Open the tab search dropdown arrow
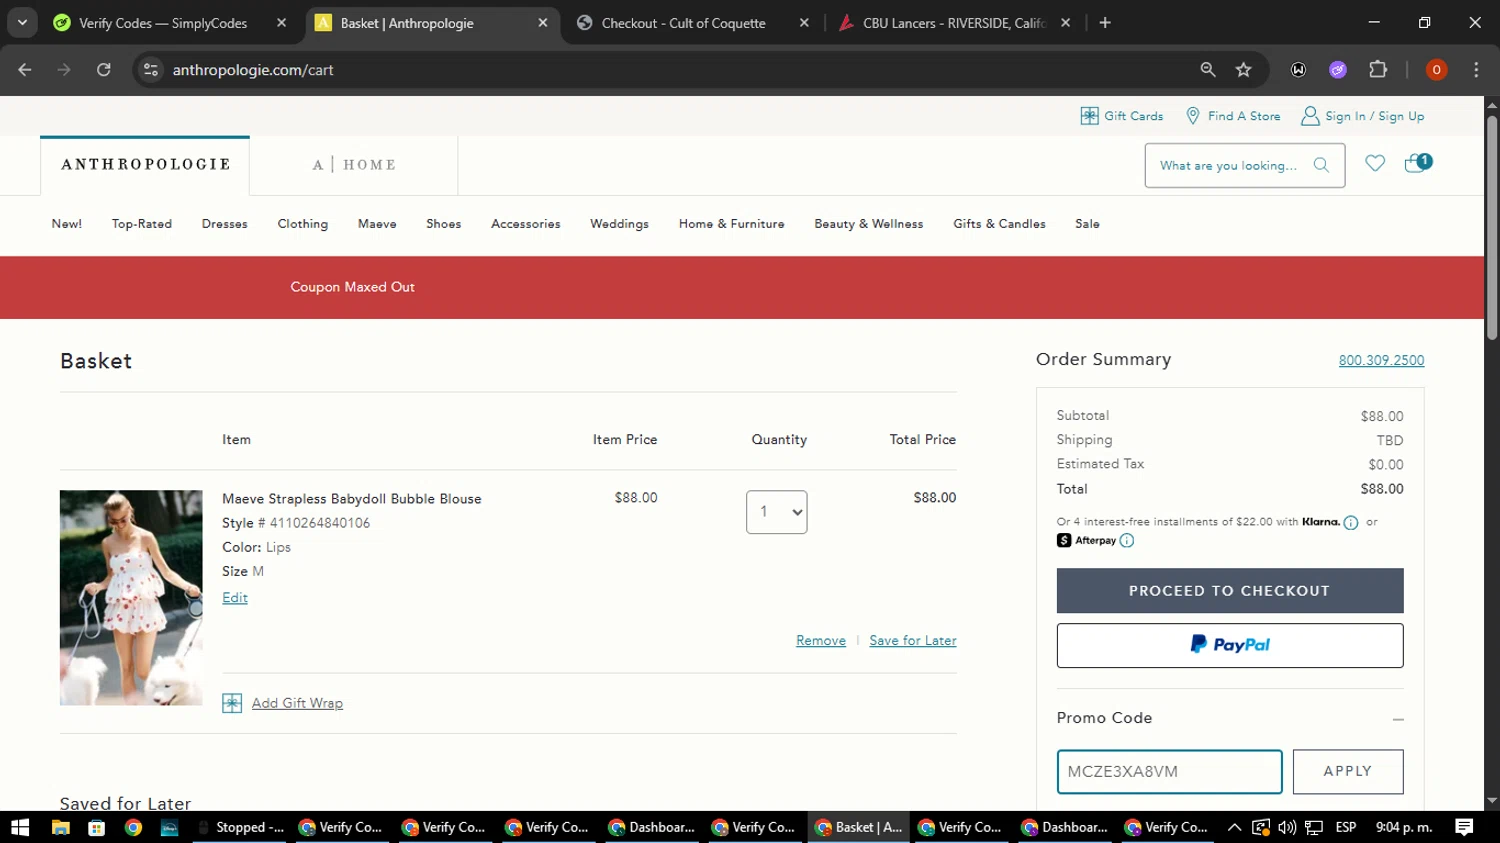This screenshot has width=1500, height=843. 22,23
